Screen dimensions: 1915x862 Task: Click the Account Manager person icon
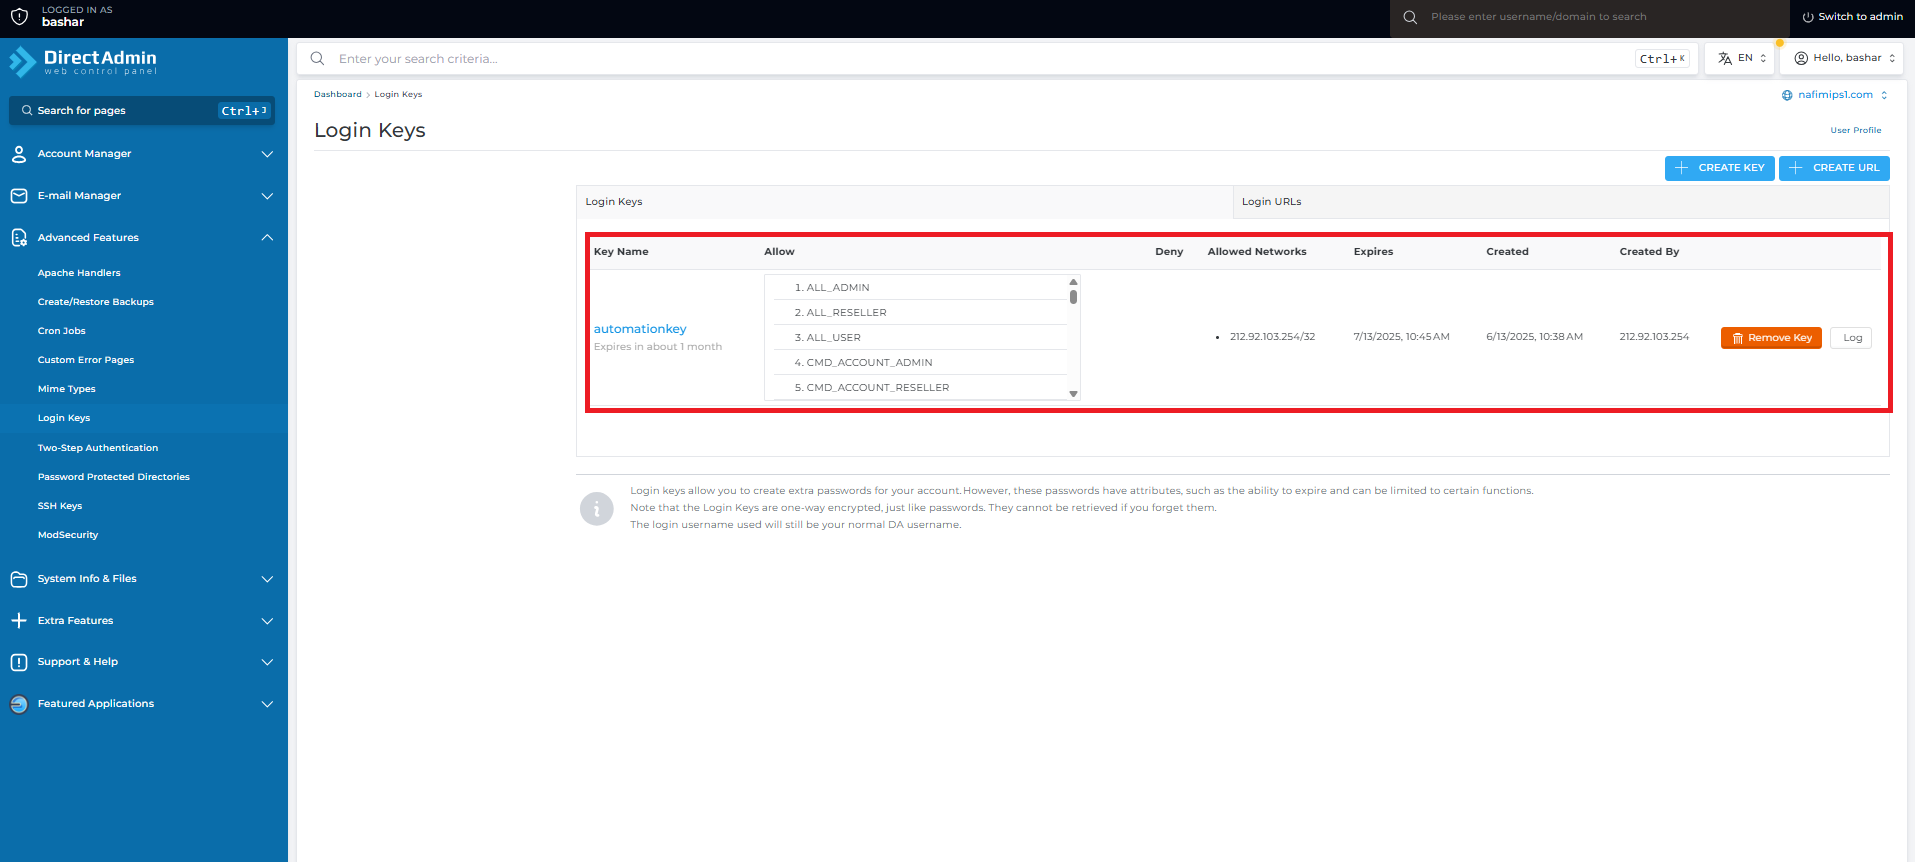(19, 154)
